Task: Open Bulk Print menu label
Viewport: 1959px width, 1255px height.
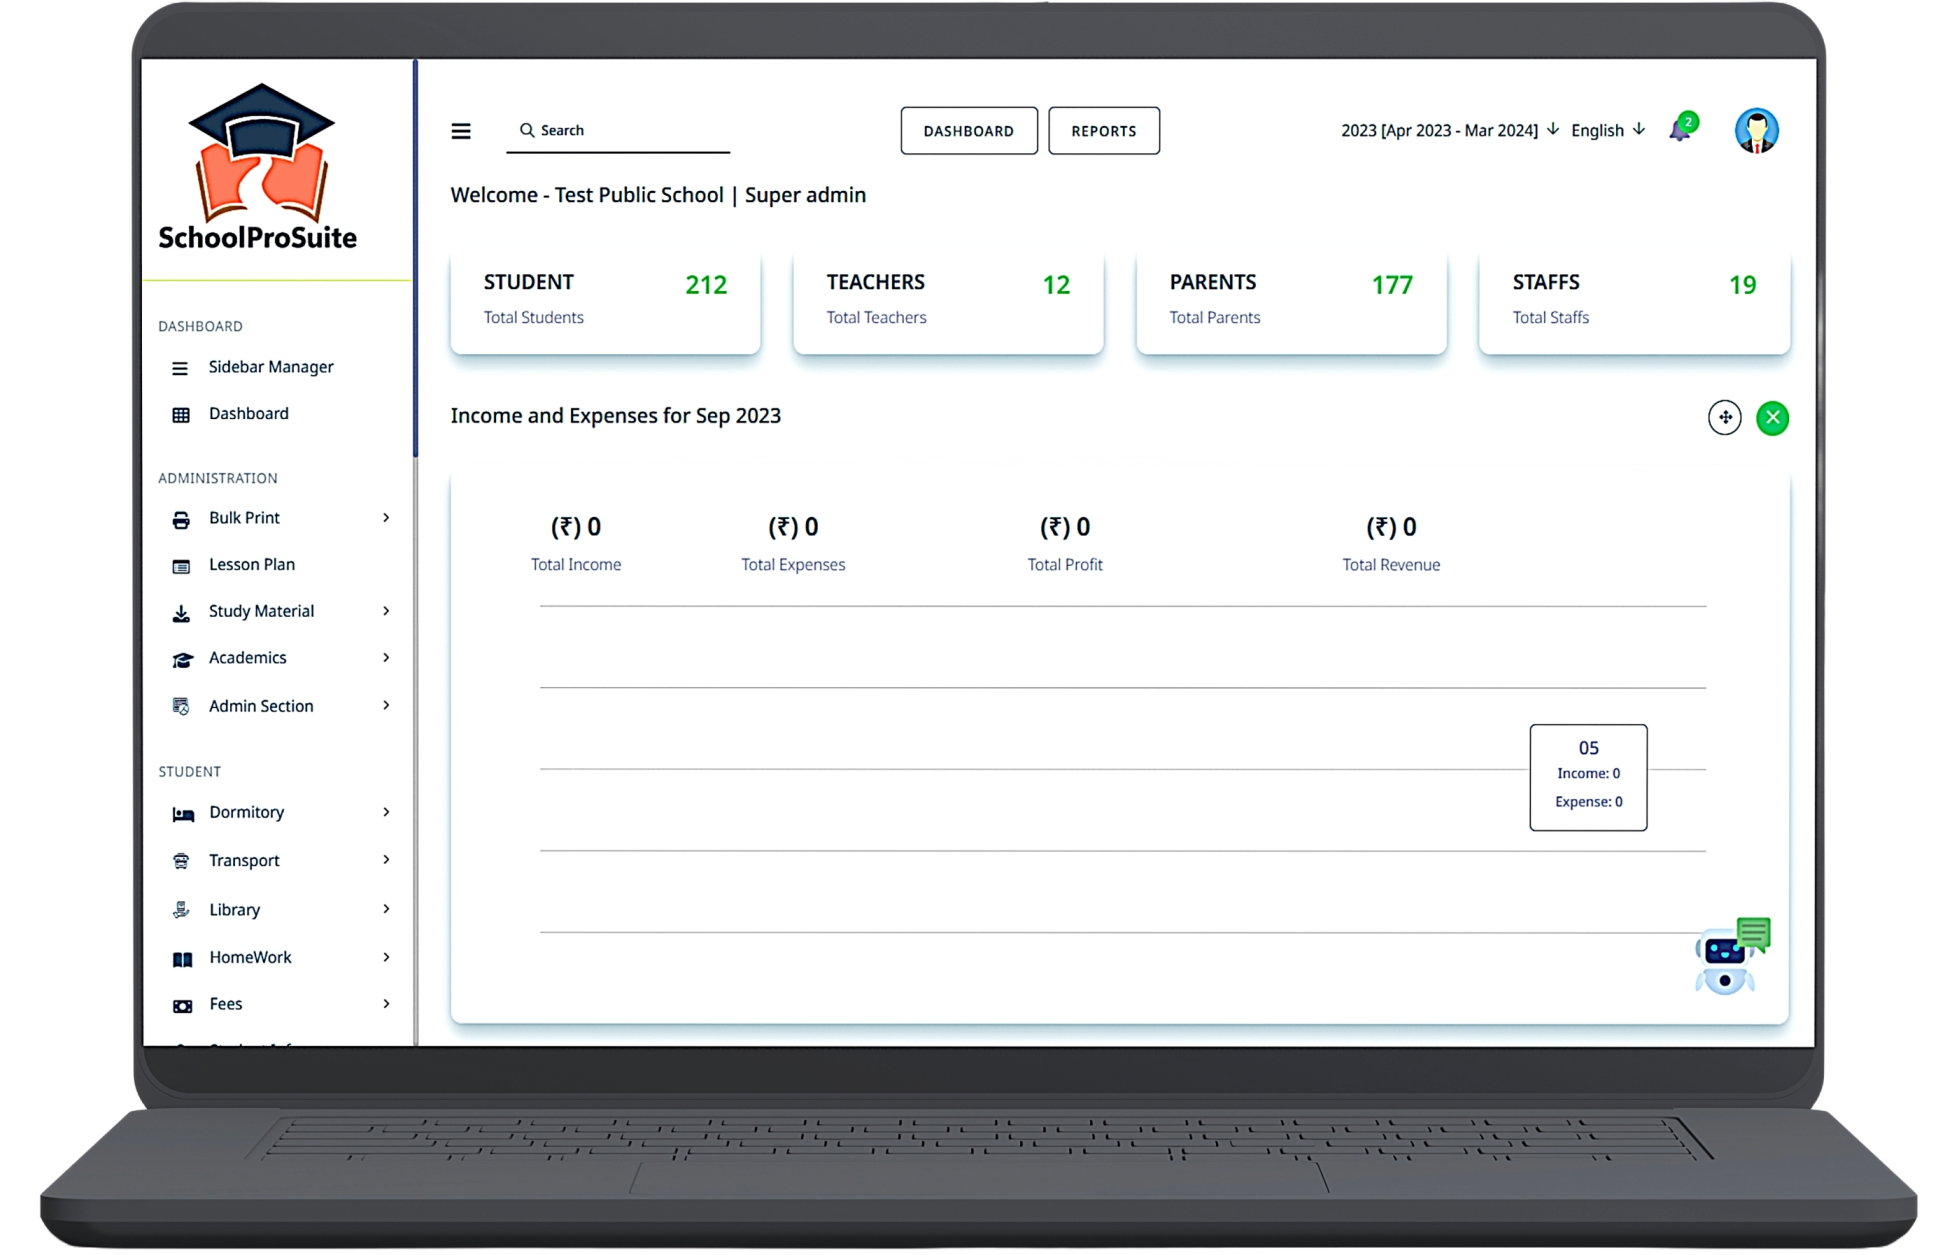Action: [244, 518]
